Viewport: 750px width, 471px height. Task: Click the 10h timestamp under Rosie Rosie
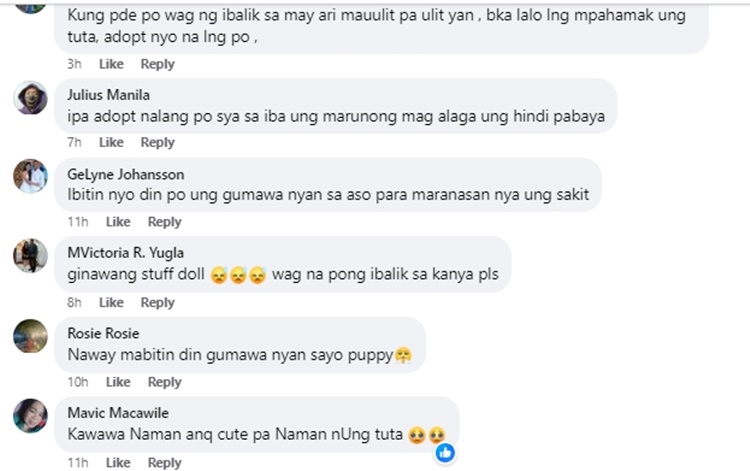[x=77, y=382]
